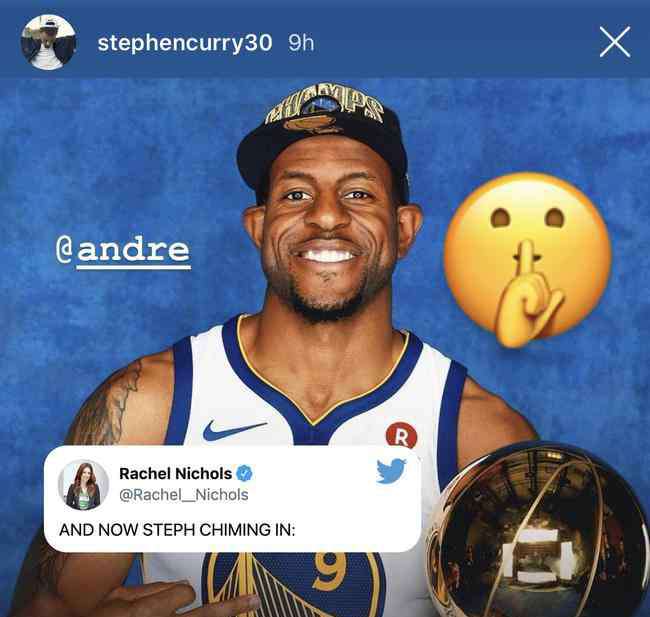Tap the @andre mention sticker
Viewport: 650px width, 617px height.
point(123,252)
